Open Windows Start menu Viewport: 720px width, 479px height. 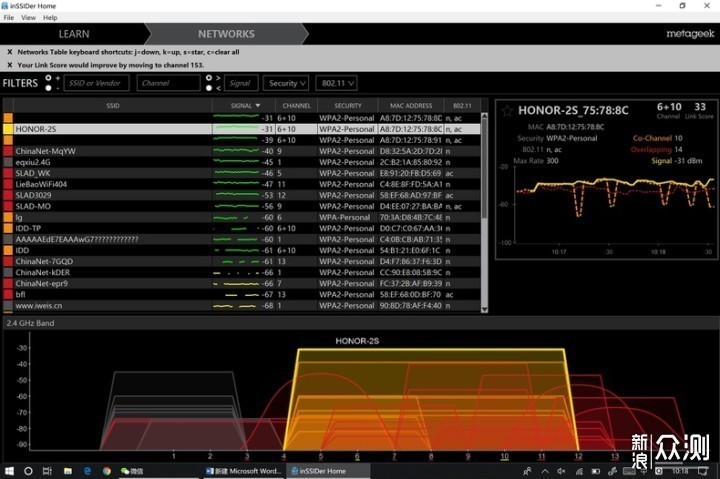pyautogui.click(x=9, y=471)
